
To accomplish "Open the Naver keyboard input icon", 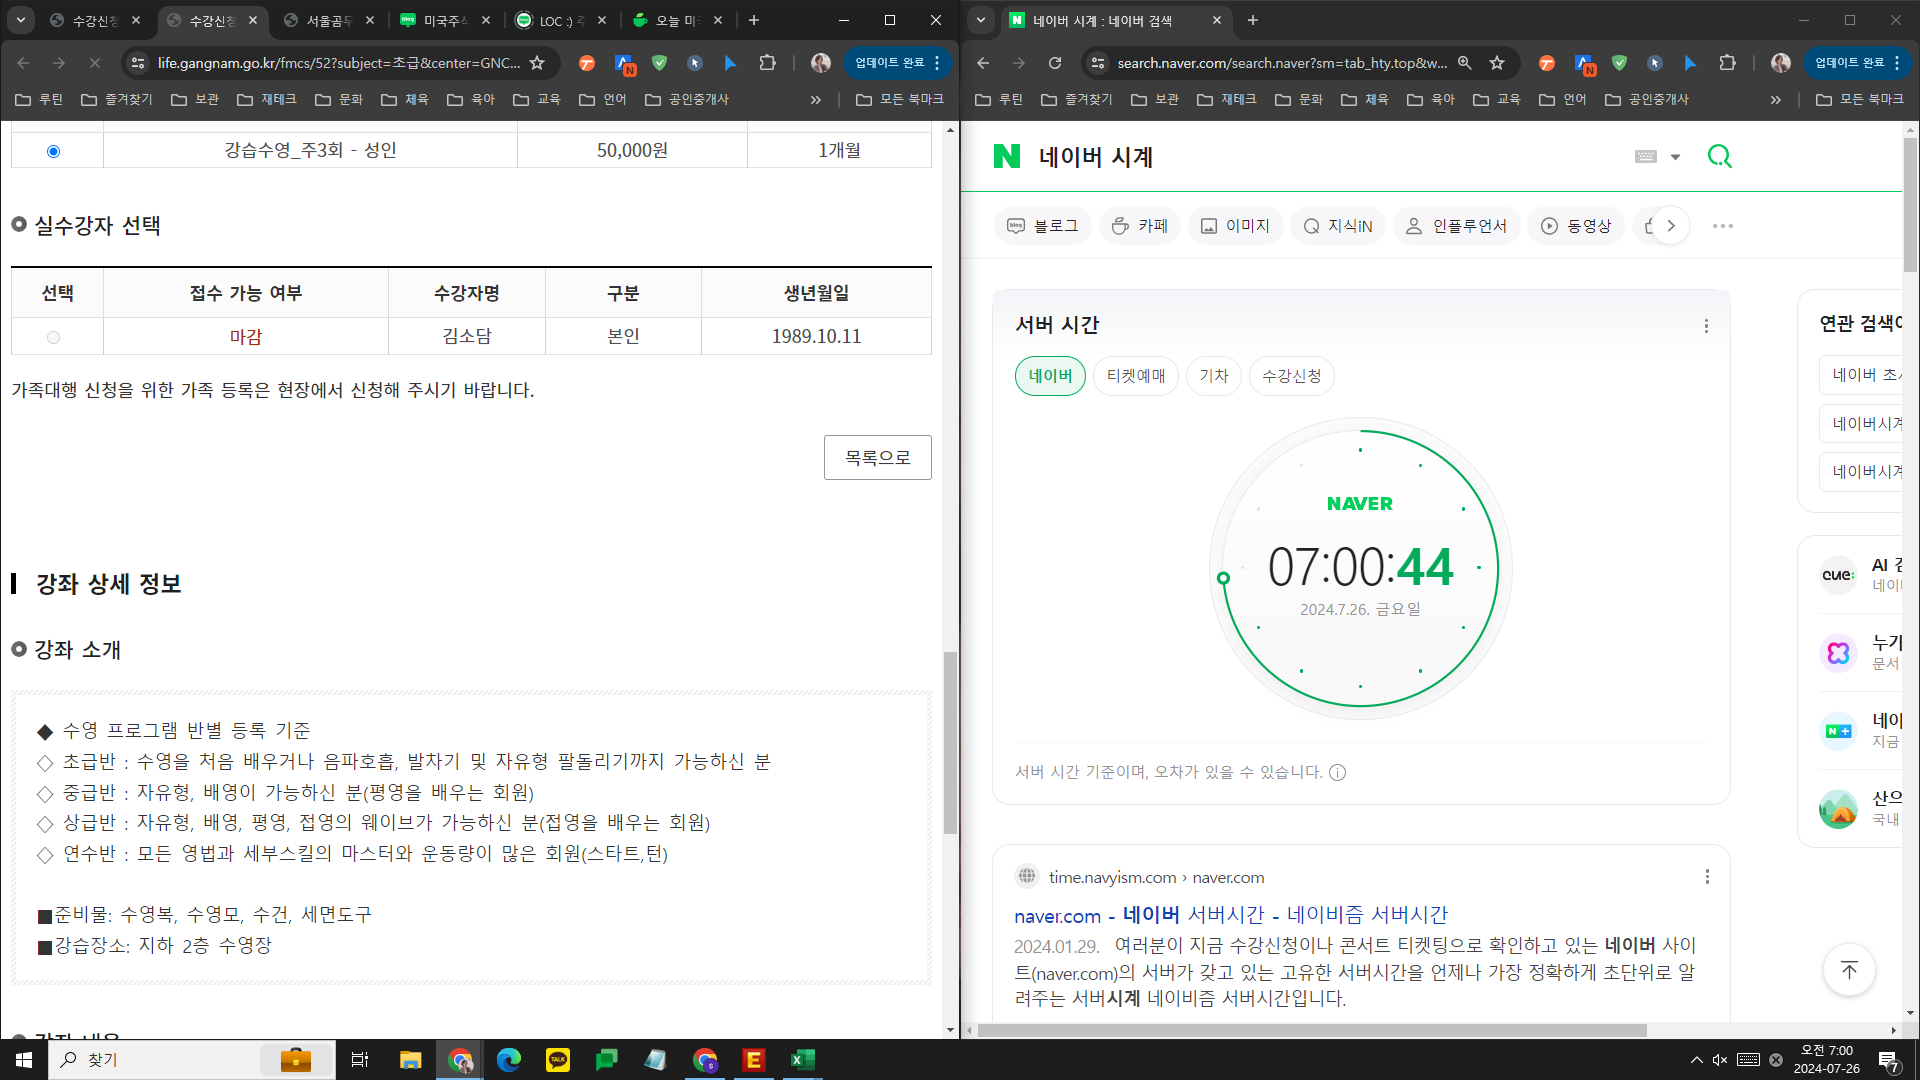I will click(1645, 157).
